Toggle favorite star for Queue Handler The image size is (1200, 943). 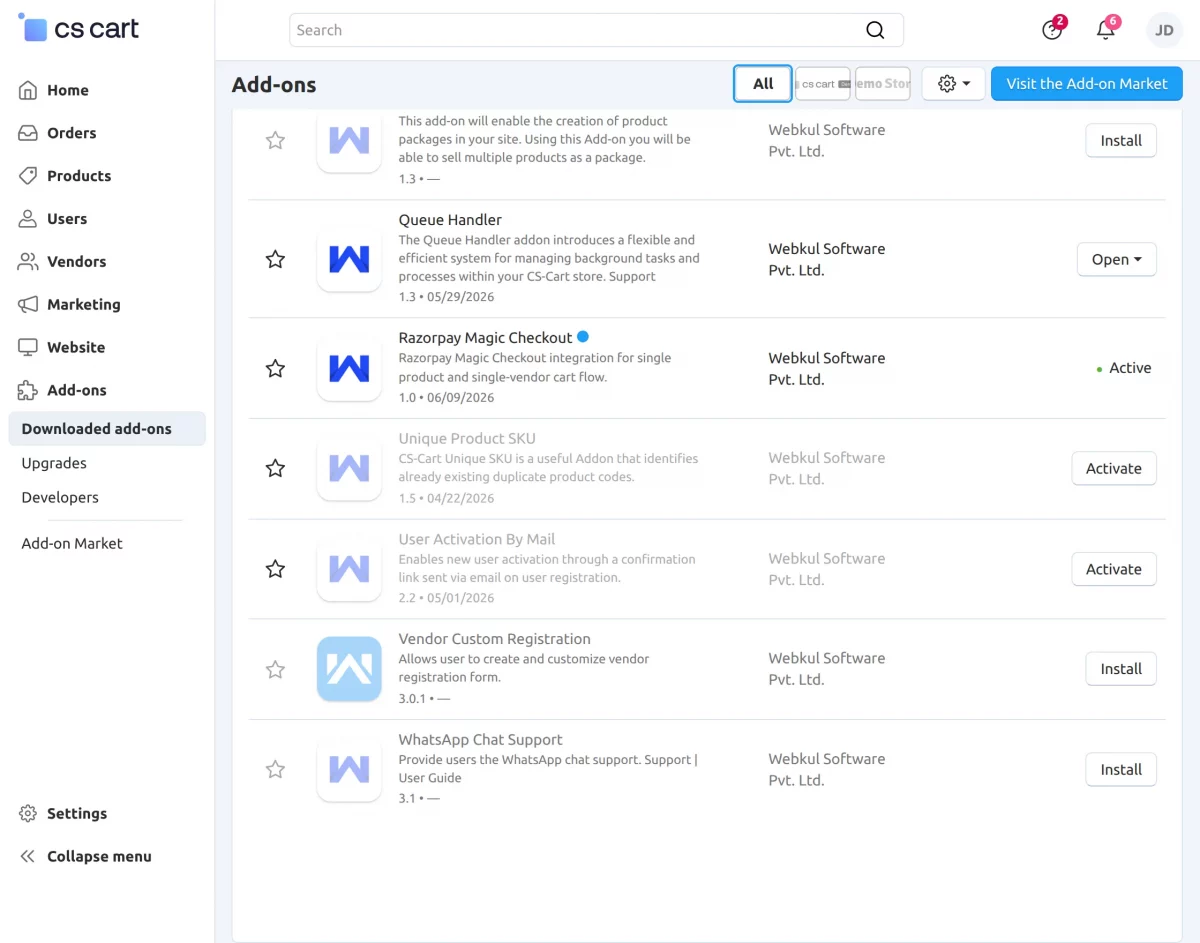[275, 260]
